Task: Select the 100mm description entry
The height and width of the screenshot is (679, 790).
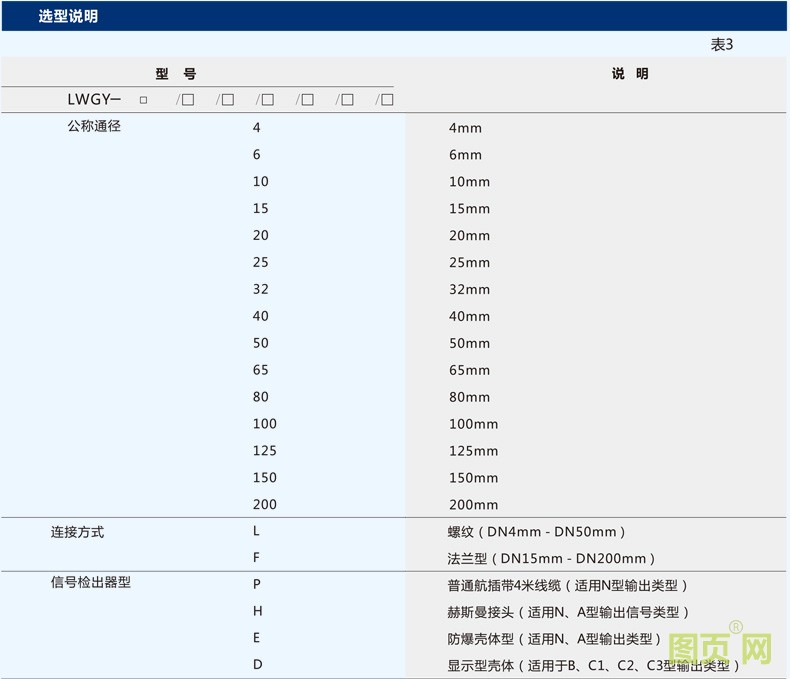Action: point(473,424)
